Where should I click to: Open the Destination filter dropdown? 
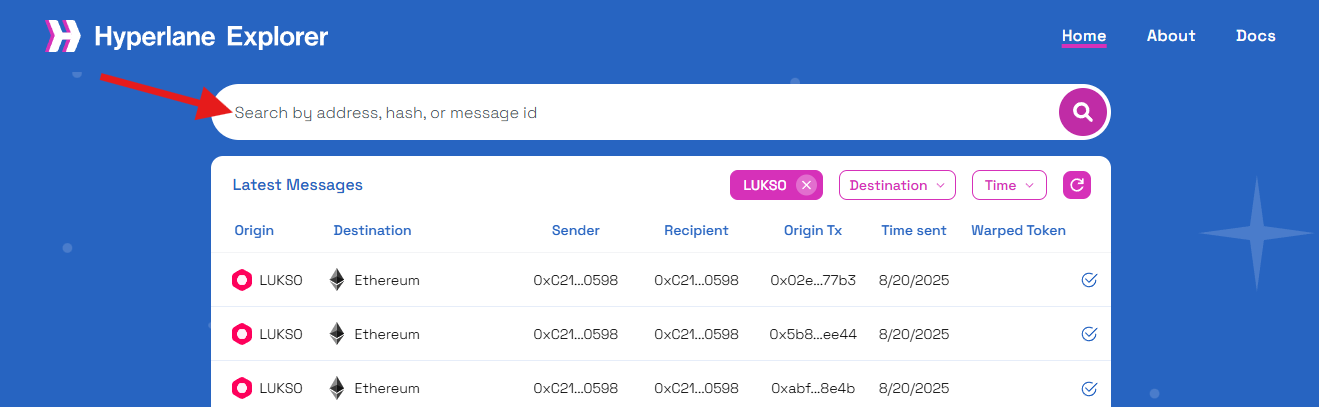897,185
